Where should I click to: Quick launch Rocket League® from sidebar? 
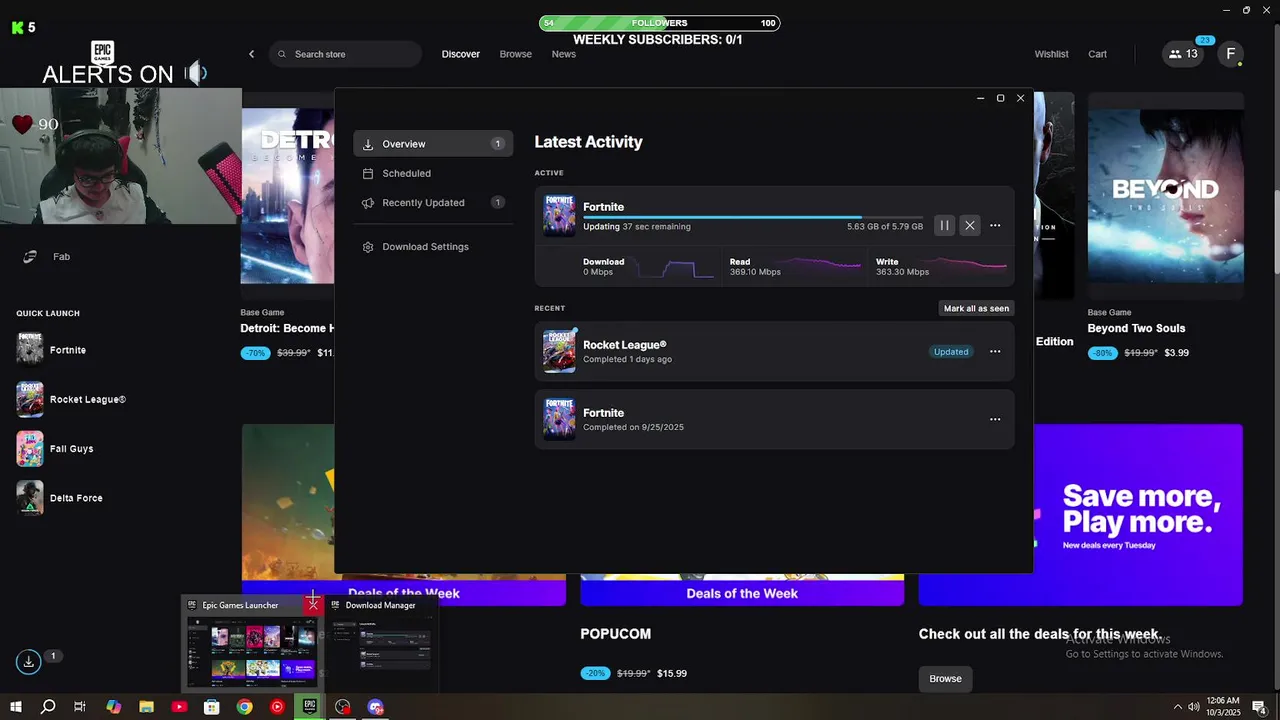pyautogui.click(x=72, y=399)
